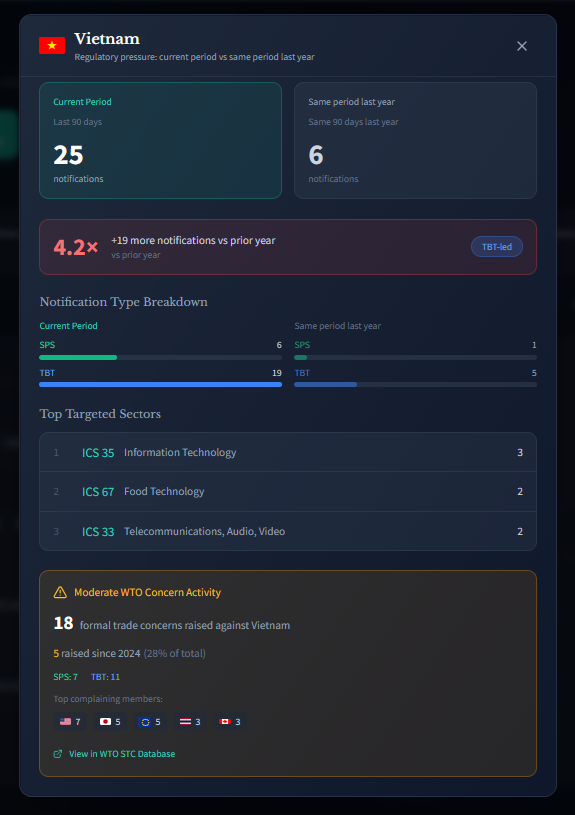Click the TBT-led badge
The image size is (575, 815).
coord(496,247)
